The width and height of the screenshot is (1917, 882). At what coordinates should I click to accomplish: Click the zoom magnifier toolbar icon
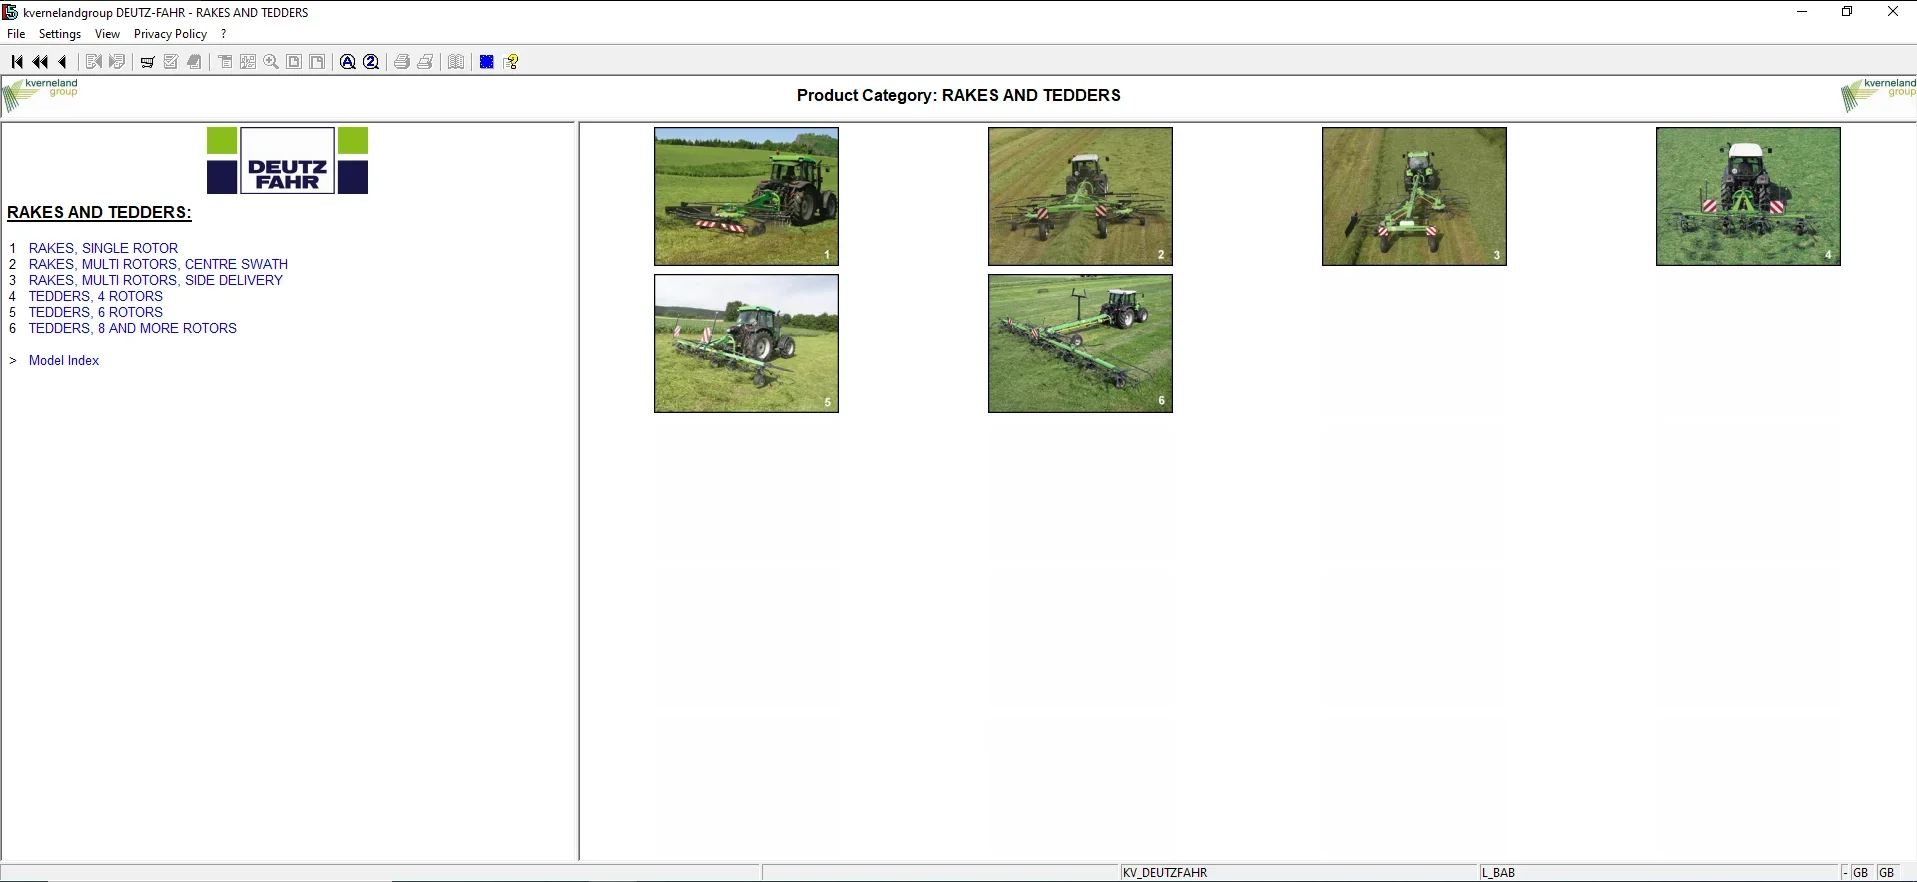(x=271, y=62)
